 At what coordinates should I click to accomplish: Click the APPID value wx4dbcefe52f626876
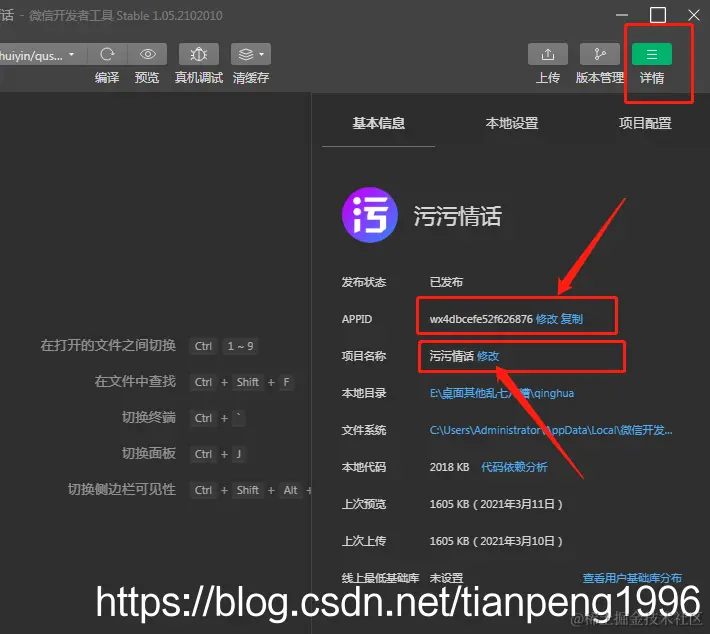point(481,319)
